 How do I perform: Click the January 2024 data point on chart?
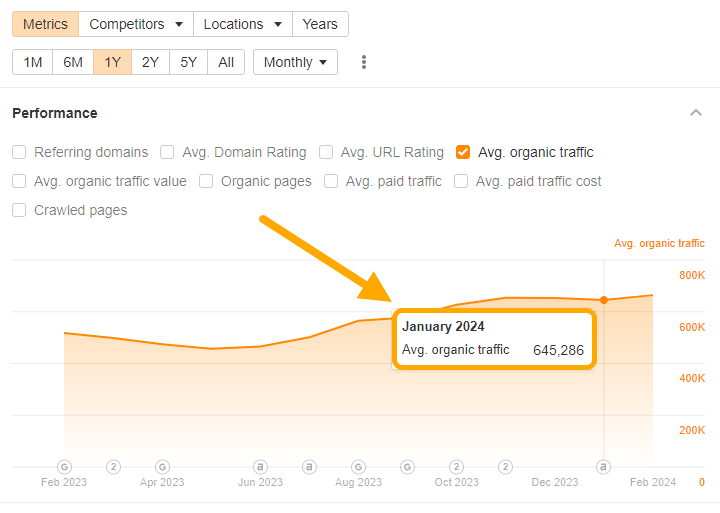point(603,300)
